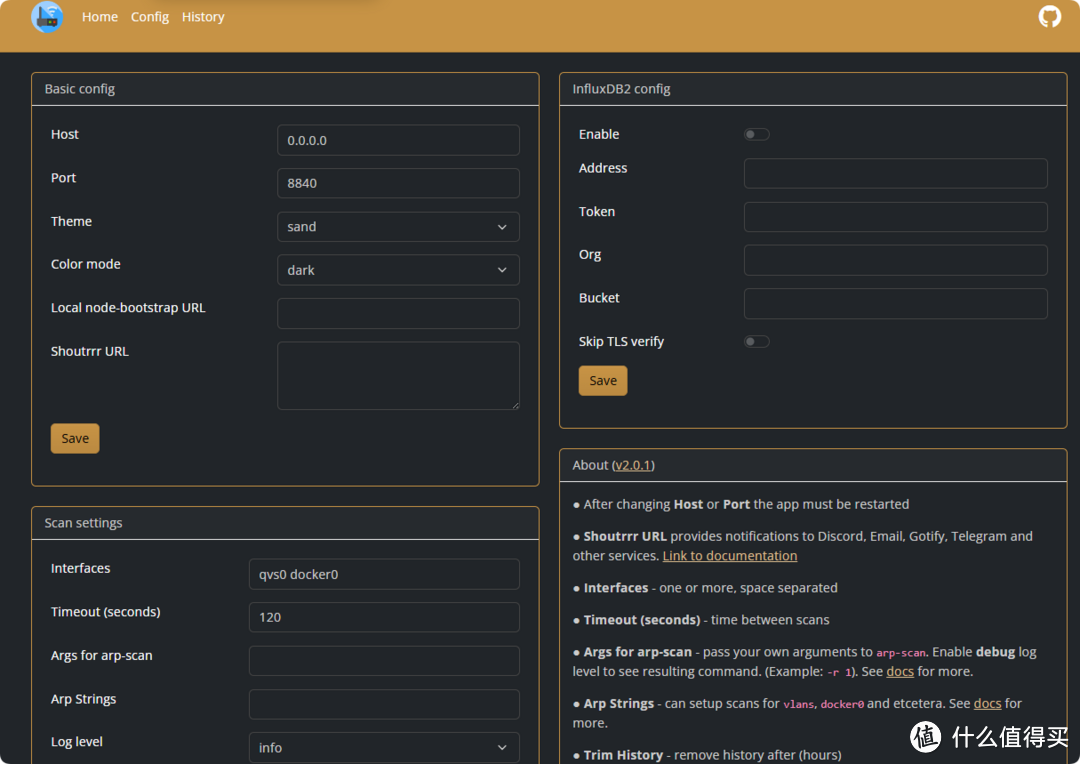Open the v2.0.1 version link

[x=633, y=465]
